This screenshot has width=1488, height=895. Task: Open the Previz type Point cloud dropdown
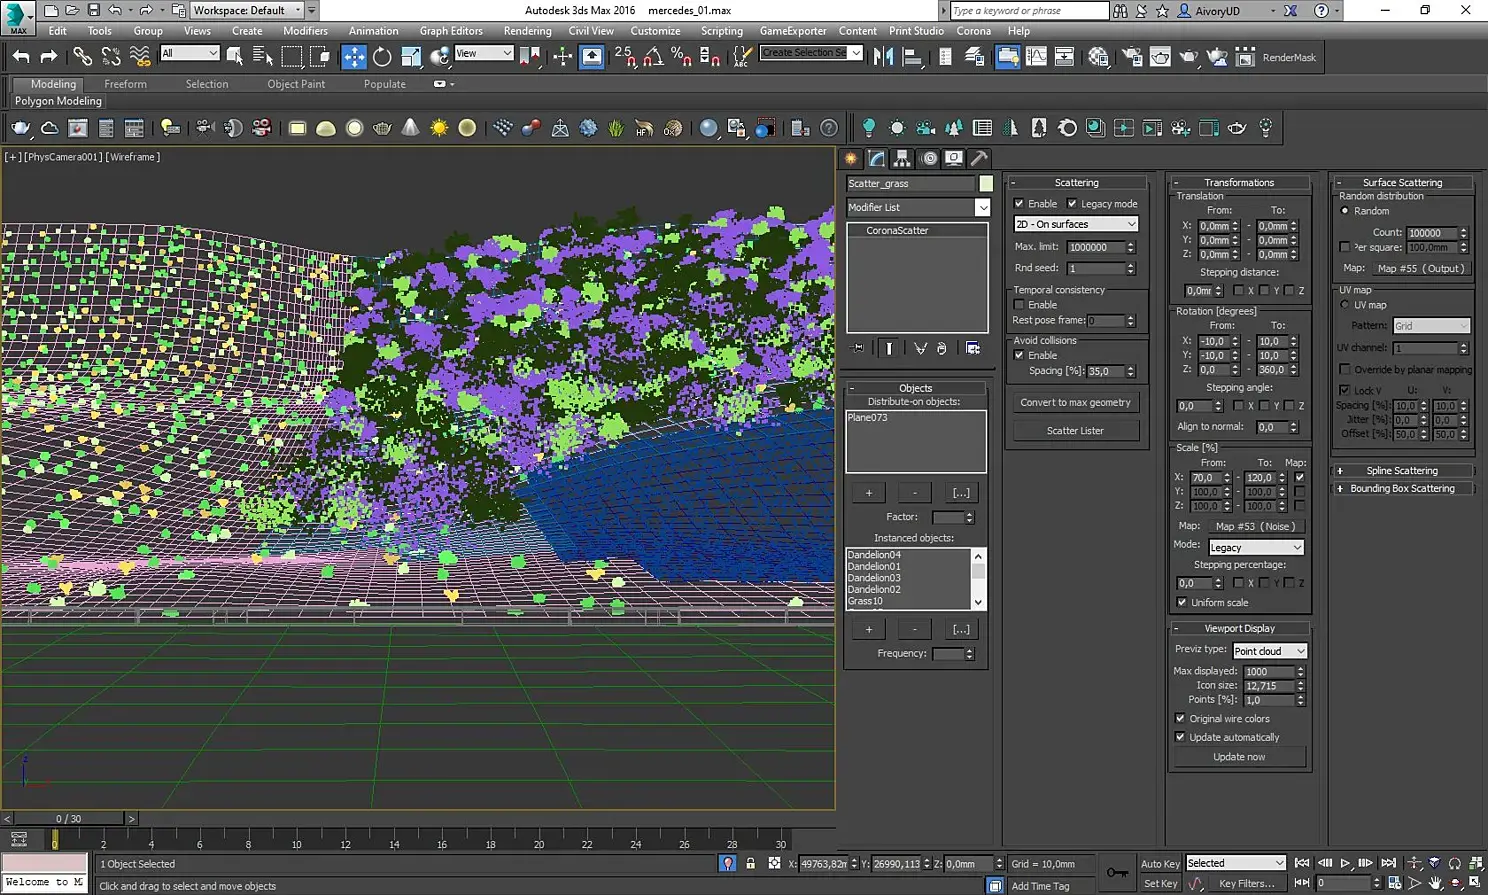click(1269, 651)
